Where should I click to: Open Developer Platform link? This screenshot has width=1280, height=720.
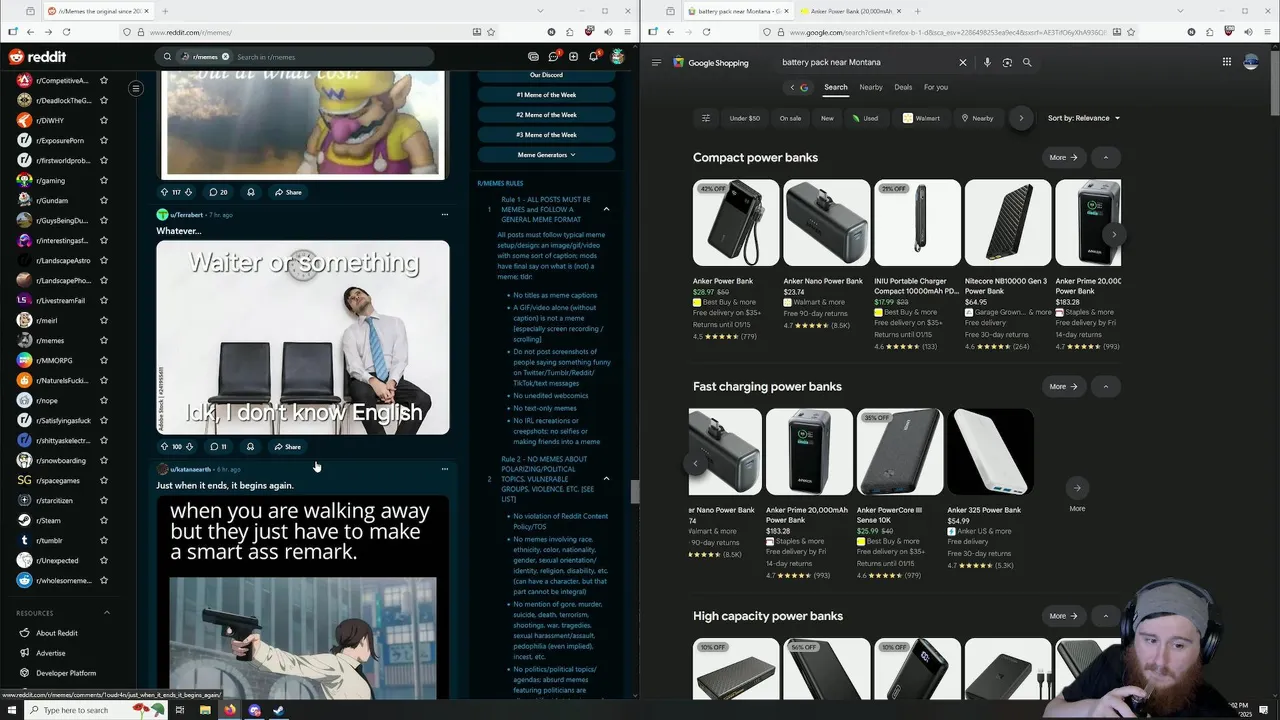[66, 673]
